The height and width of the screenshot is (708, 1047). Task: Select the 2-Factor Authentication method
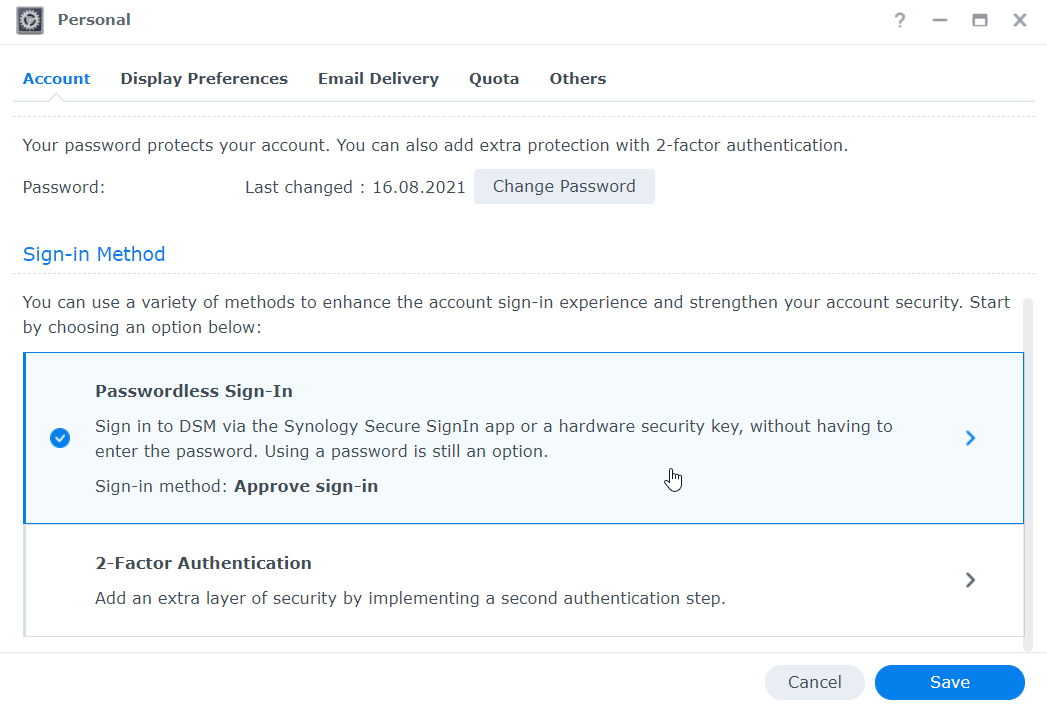(400, 580)
